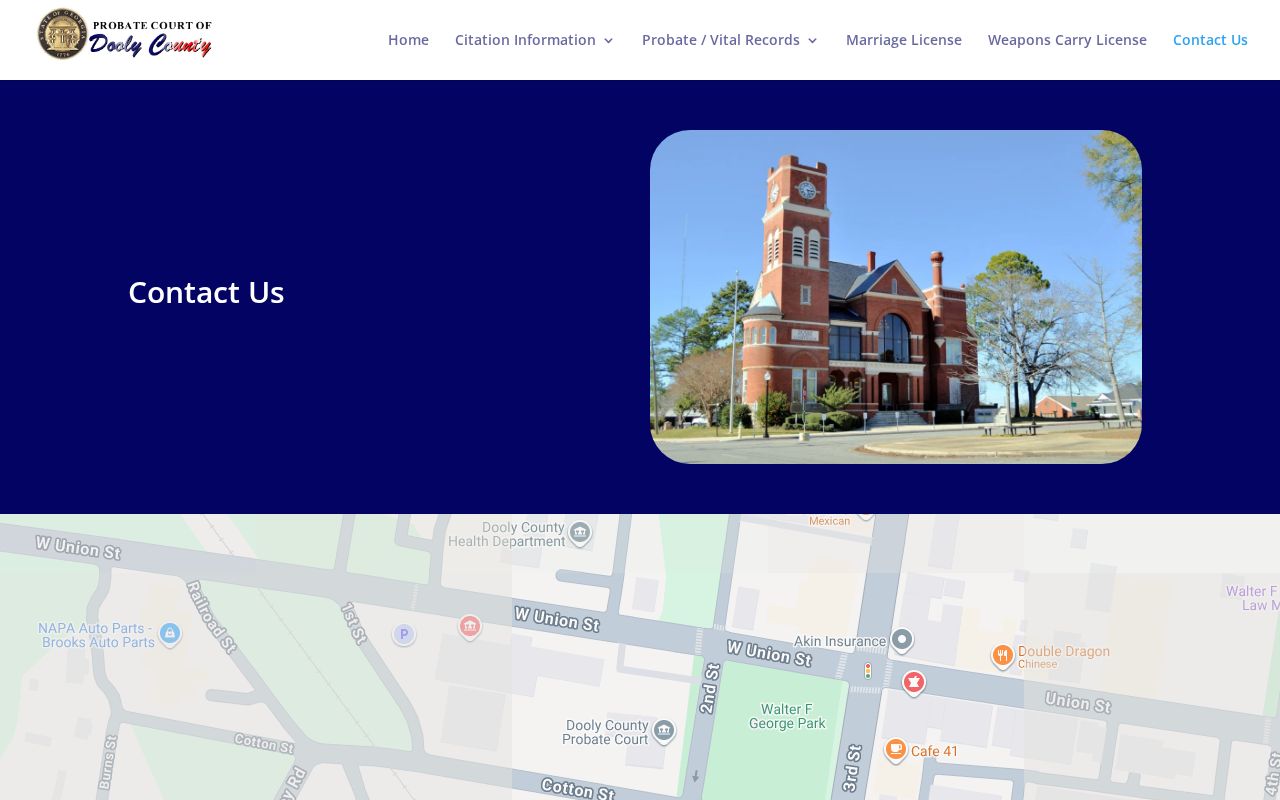The image size is (1280, 800).
Task: Click the Double Dragon Chinese restaurant marker
Action: [1002, 655]
